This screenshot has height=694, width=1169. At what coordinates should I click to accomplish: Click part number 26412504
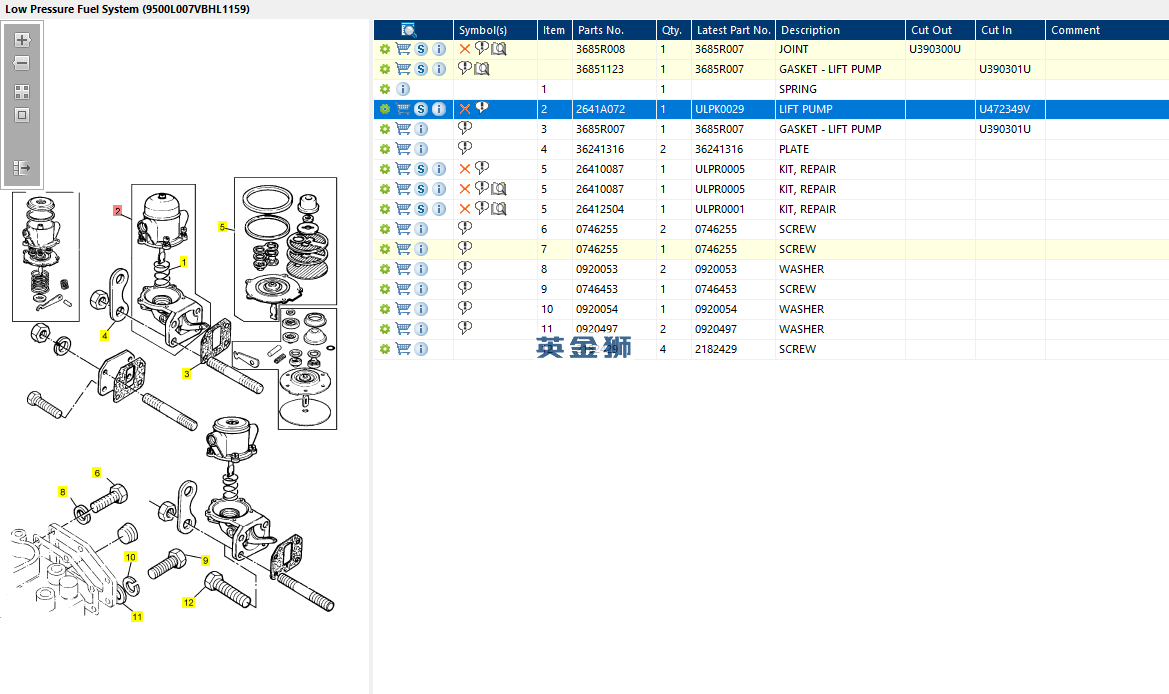point(599,209)
